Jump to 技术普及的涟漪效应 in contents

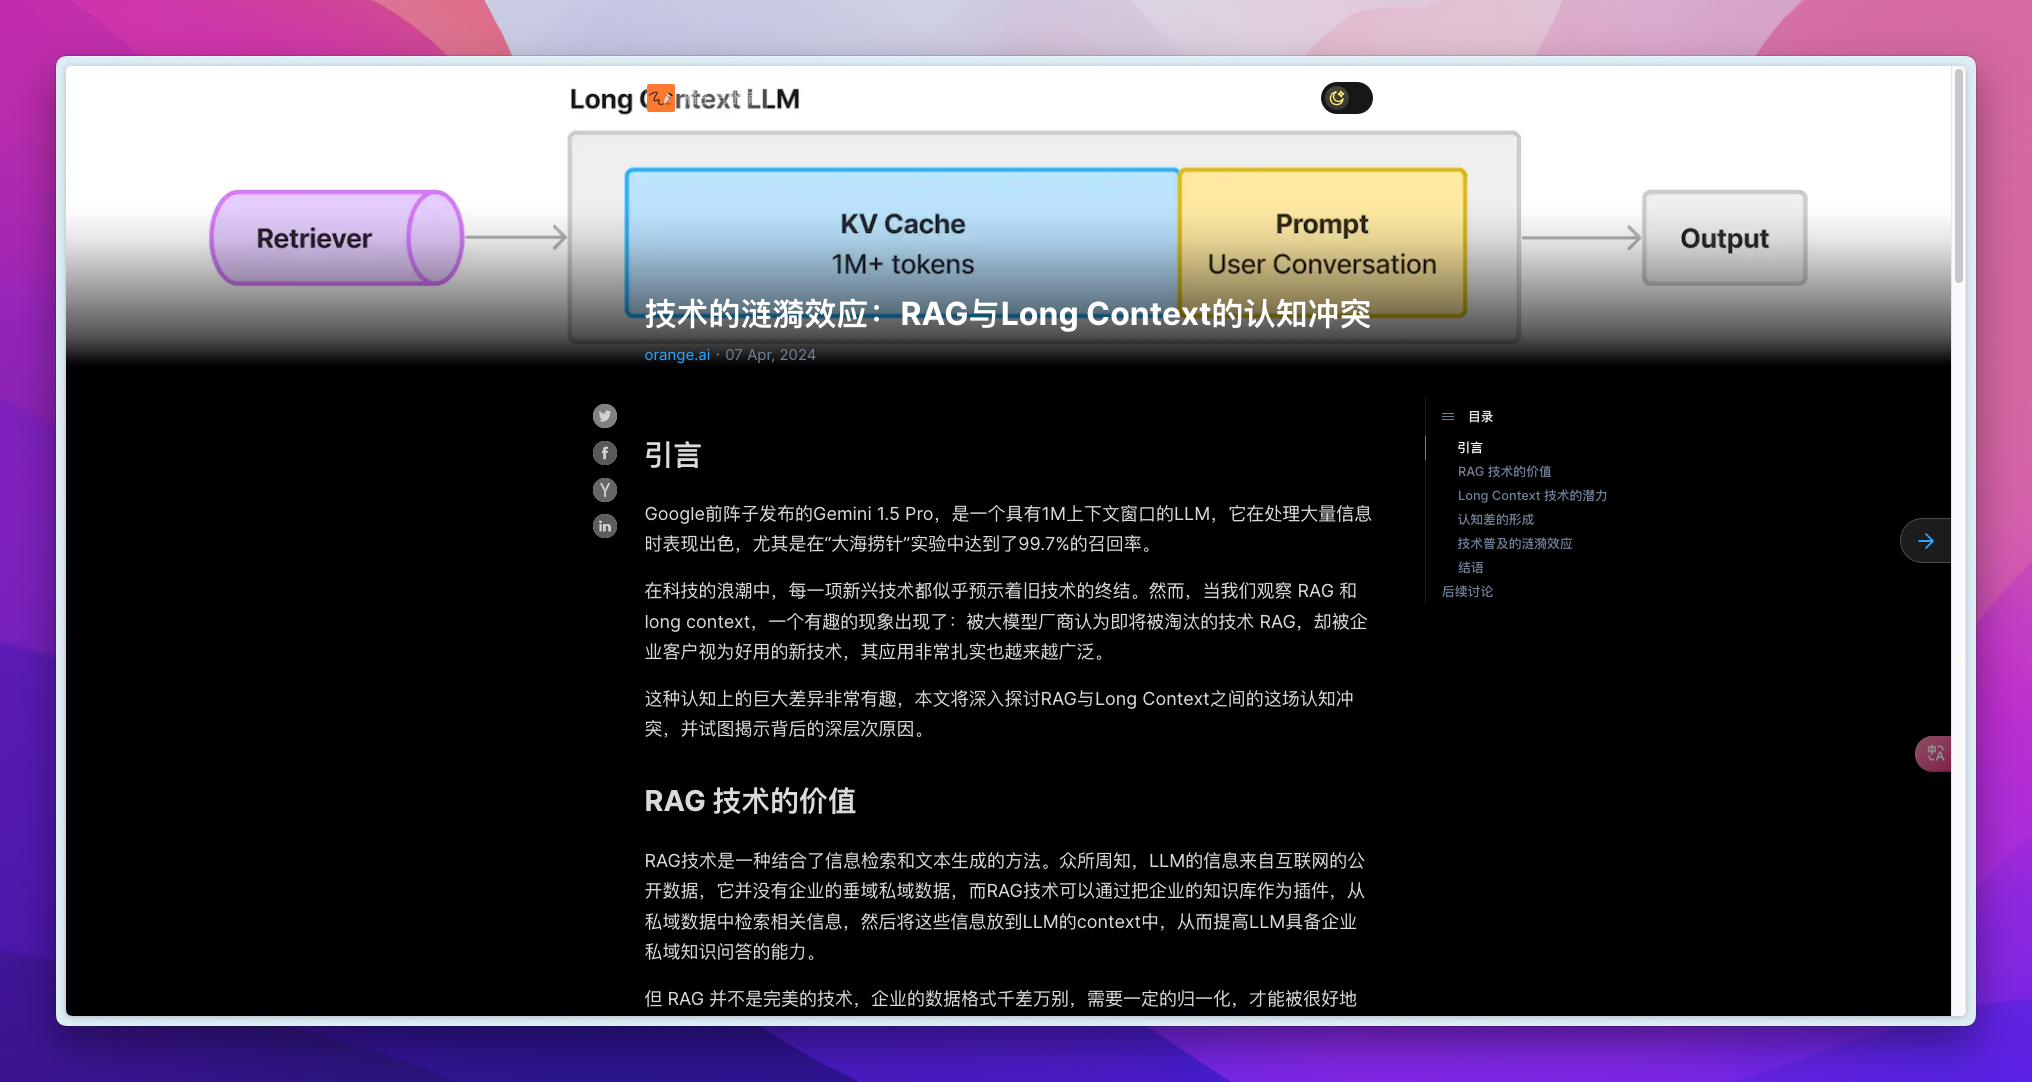[x=1514, y=544]
